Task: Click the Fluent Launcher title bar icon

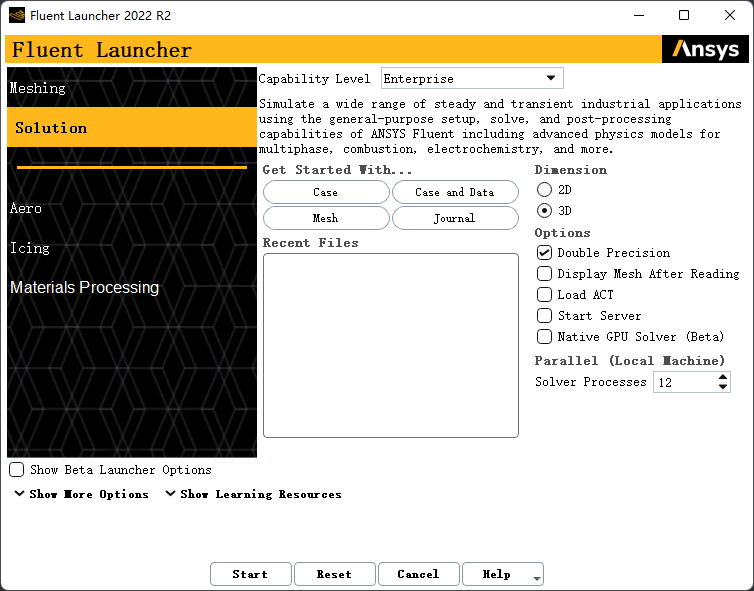Action: (x=17, y=15)
